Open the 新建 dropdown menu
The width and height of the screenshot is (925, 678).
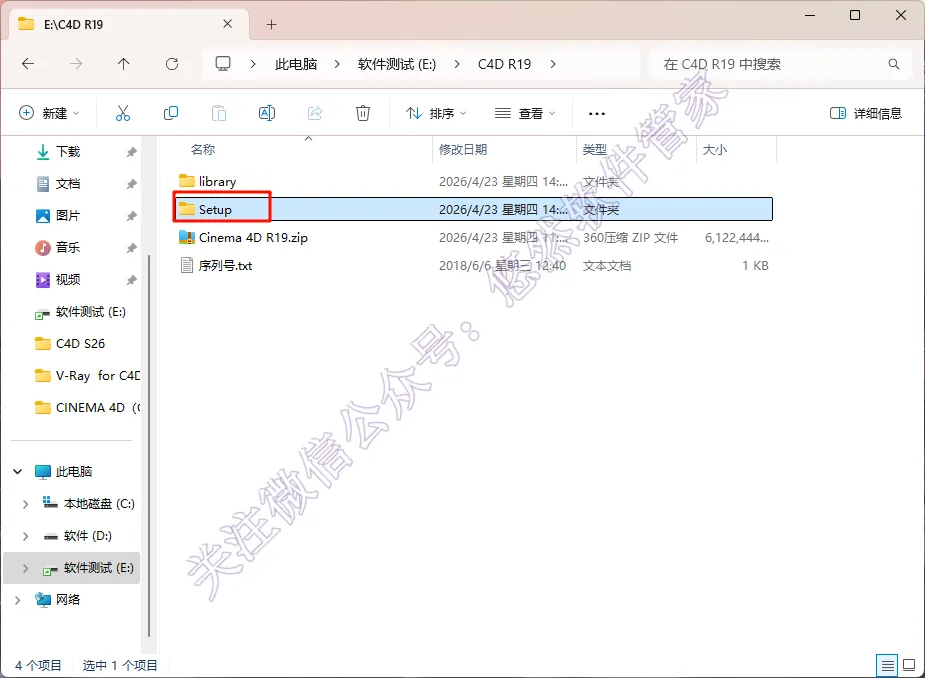tap(50, 113)
